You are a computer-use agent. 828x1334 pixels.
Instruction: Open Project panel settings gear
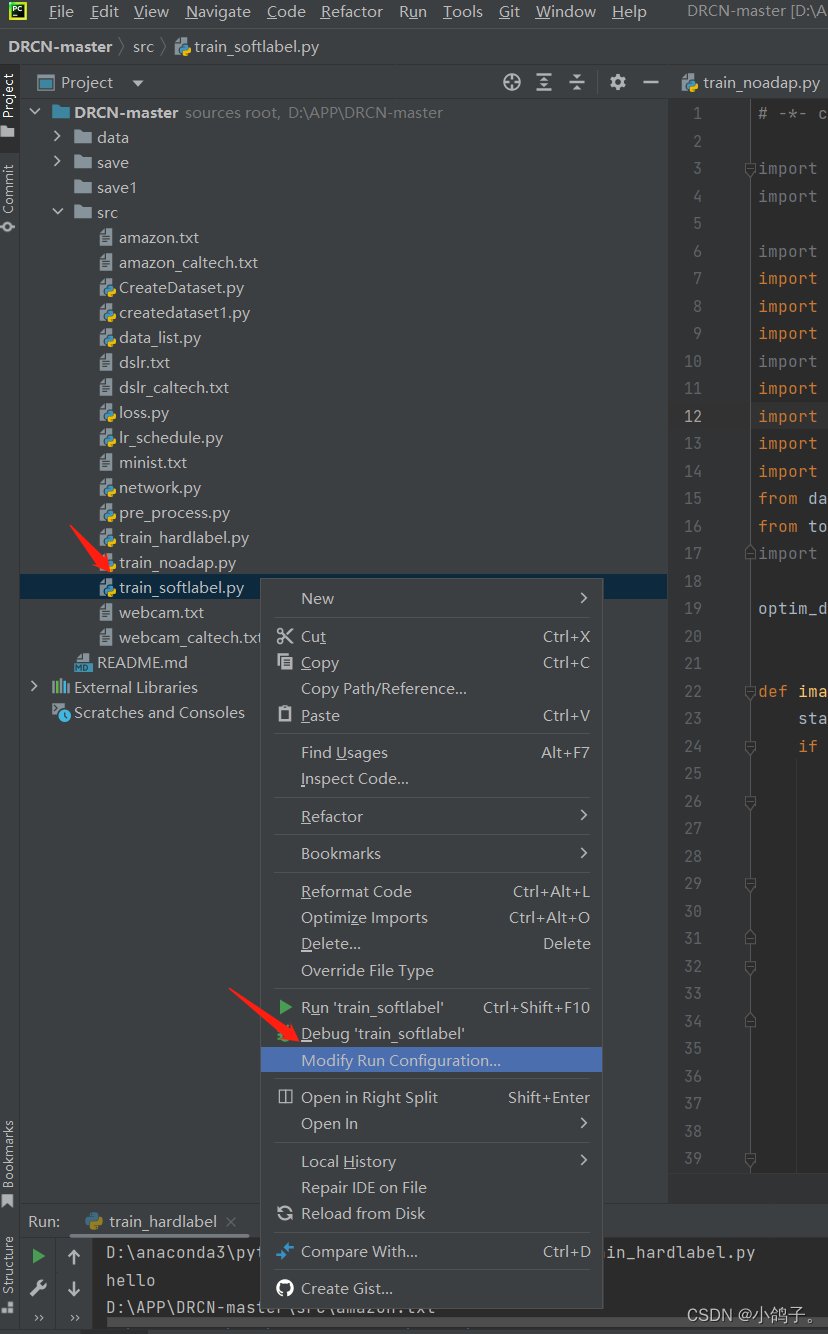(618, 82)
